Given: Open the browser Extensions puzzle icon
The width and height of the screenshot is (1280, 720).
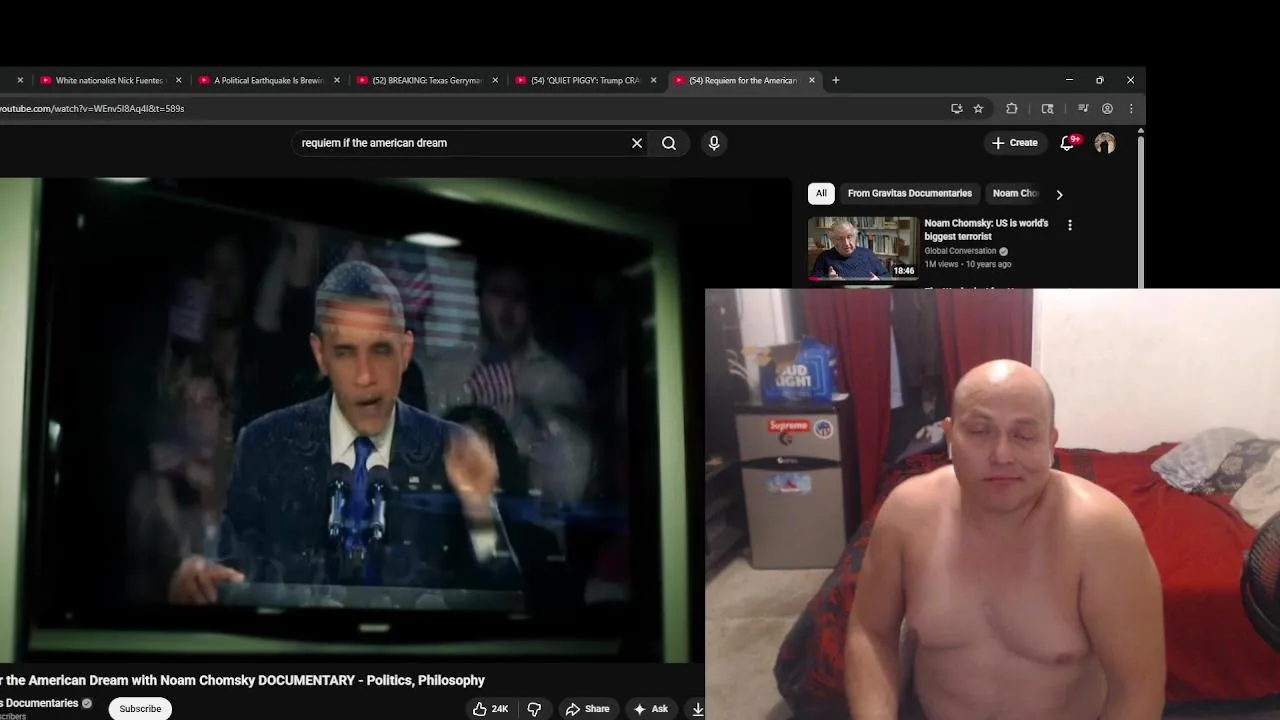Looking at the screenshot, I should tap(1012, 108).
